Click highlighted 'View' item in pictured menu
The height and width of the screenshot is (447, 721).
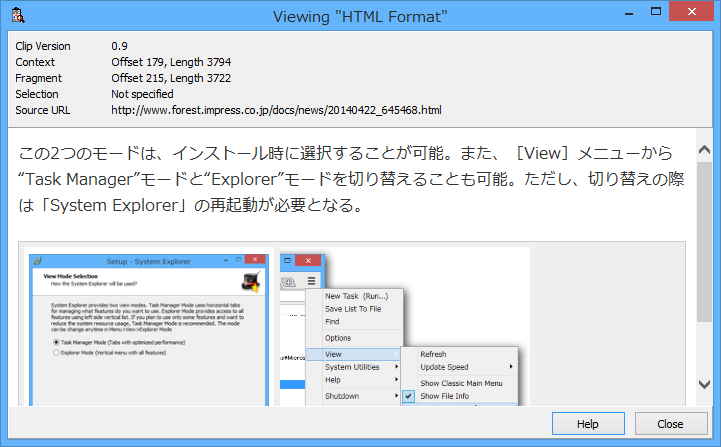point(353,354)
